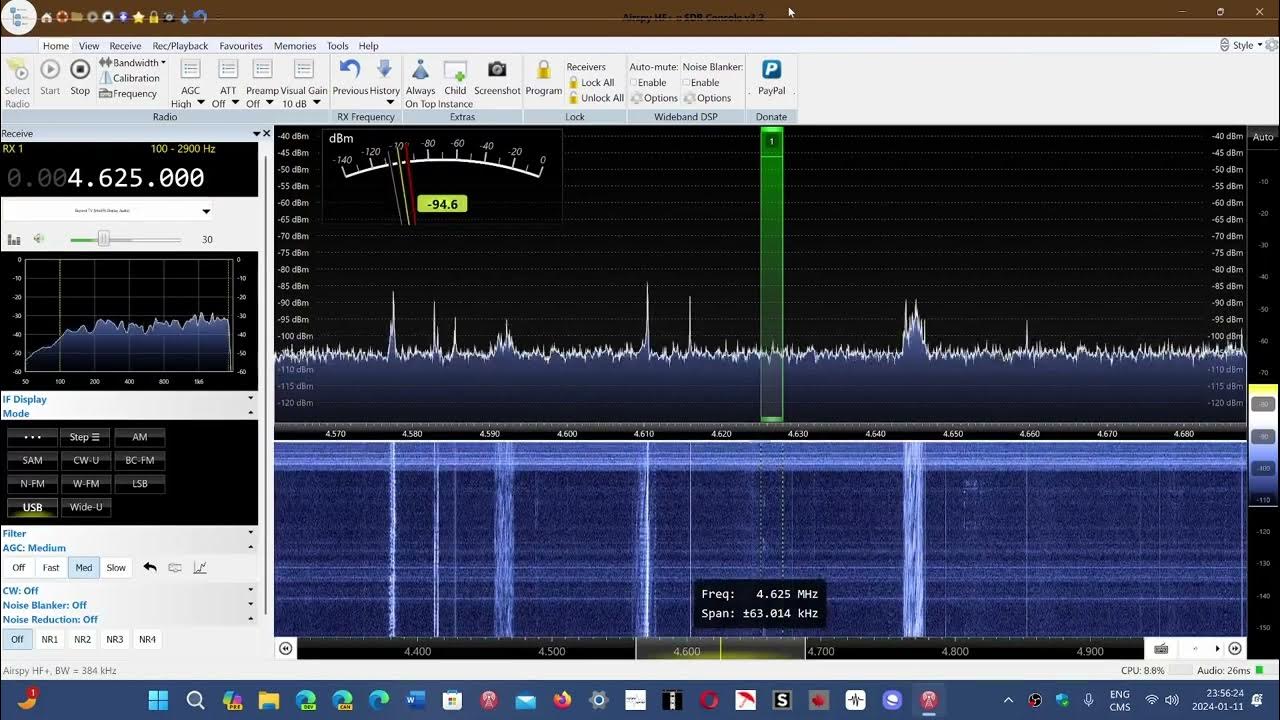
Task: Mute audio with the speaker icon
Action: point(39,239)
